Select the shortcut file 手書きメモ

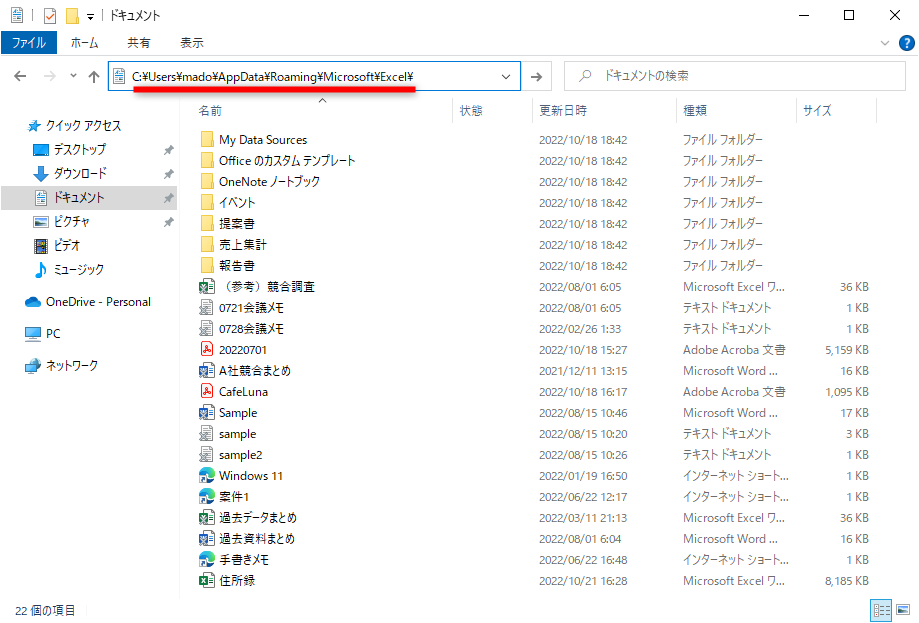(x=244, y=560)
